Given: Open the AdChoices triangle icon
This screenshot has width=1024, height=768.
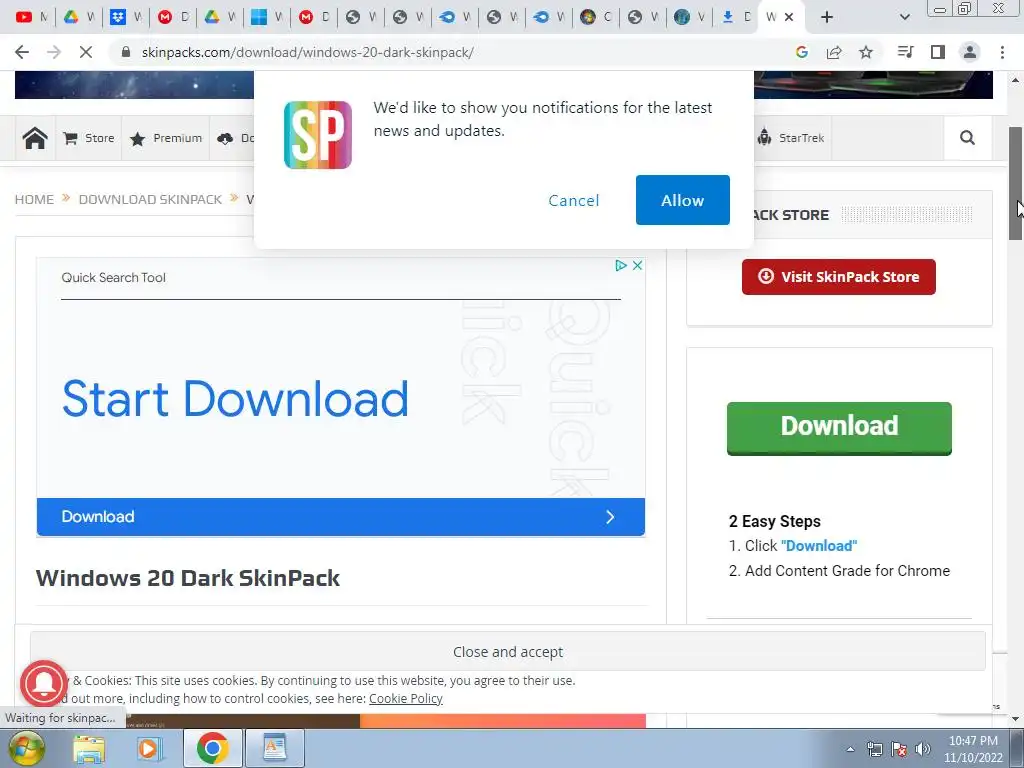Looking at the screenshot, I should pyautogui.click(x=620, y=265).
